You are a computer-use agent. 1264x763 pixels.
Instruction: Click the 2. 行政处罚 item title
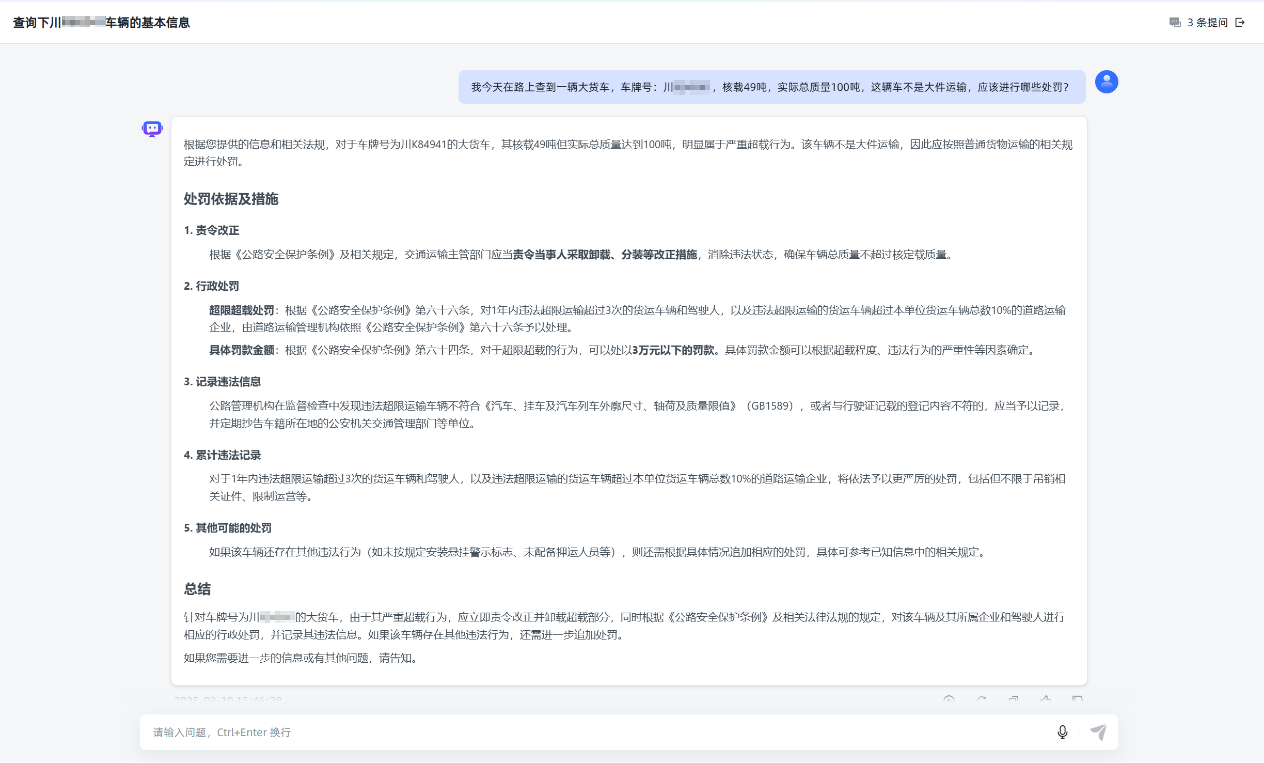click(x=211, y=286)
